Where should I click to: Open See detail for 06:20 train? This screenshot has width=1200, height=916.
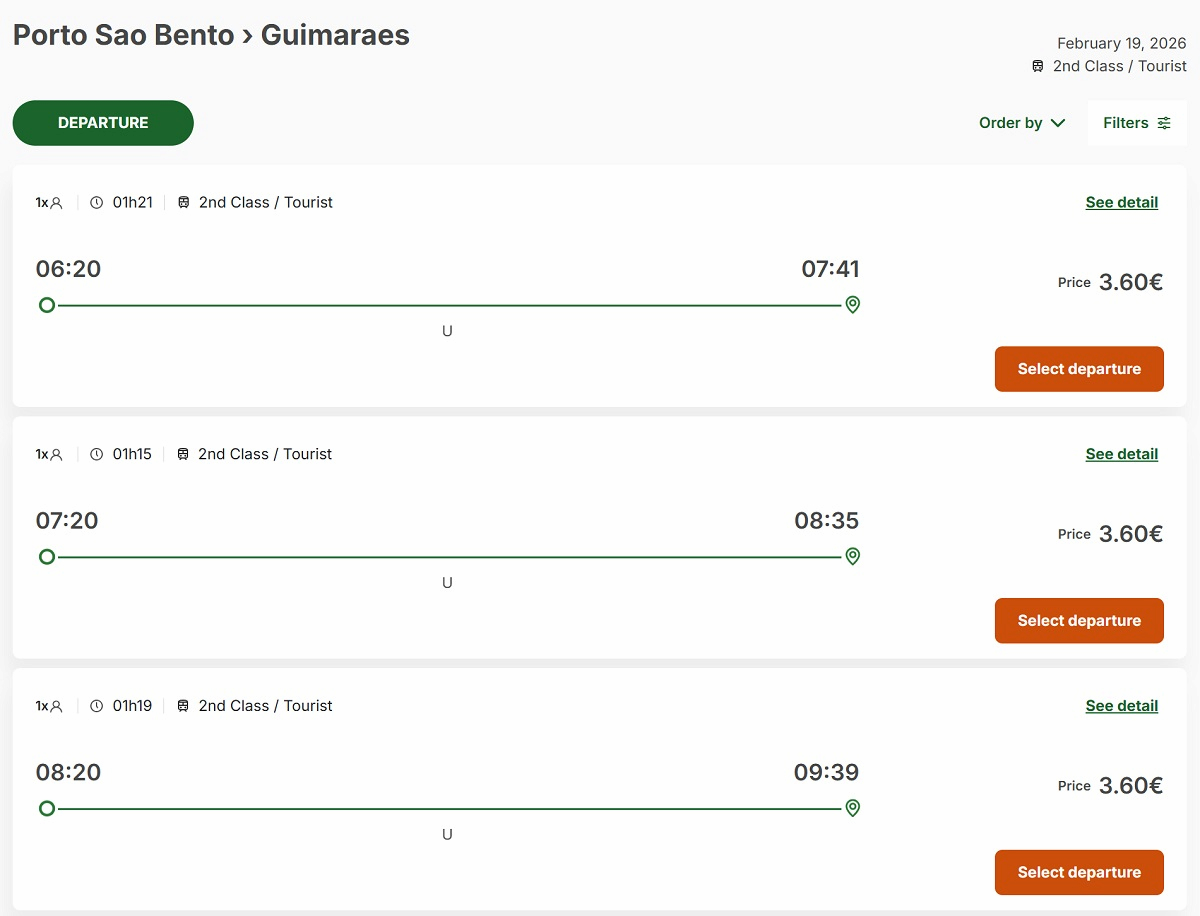[x=1121, y=203]
